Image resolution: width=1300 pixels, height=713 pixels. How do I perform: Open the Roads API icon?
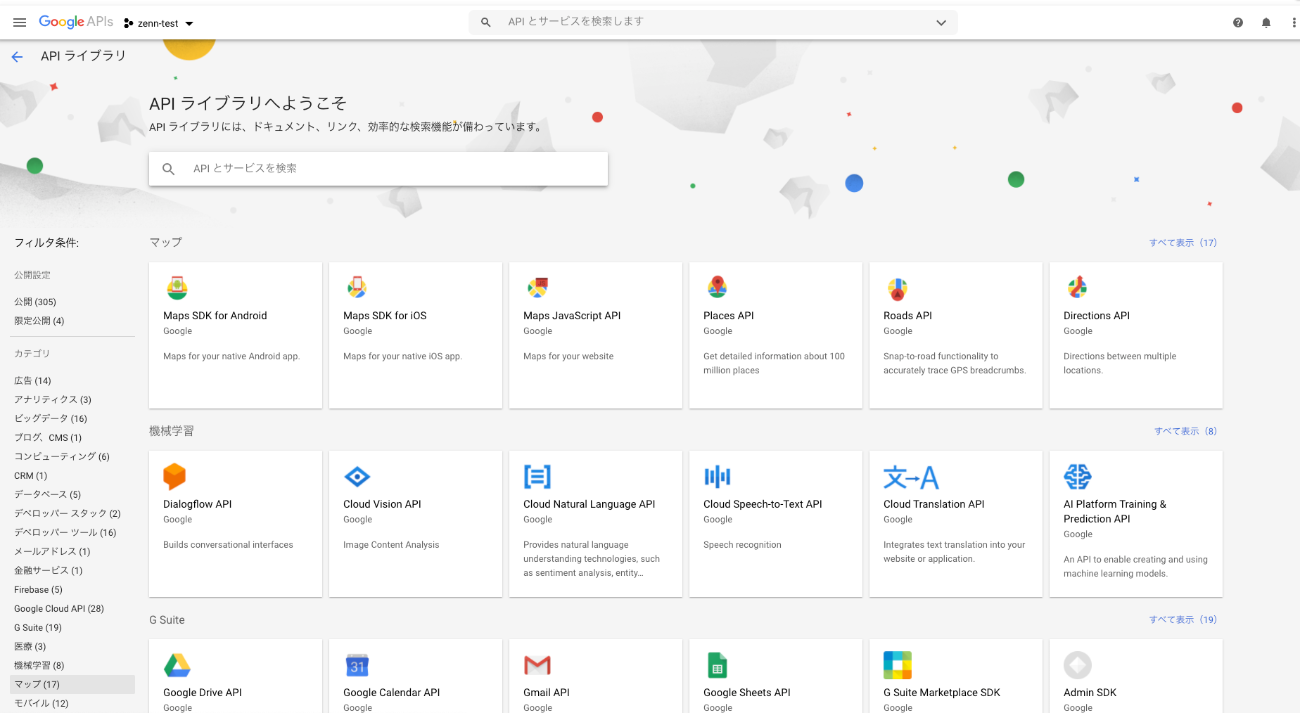(897, 289)
